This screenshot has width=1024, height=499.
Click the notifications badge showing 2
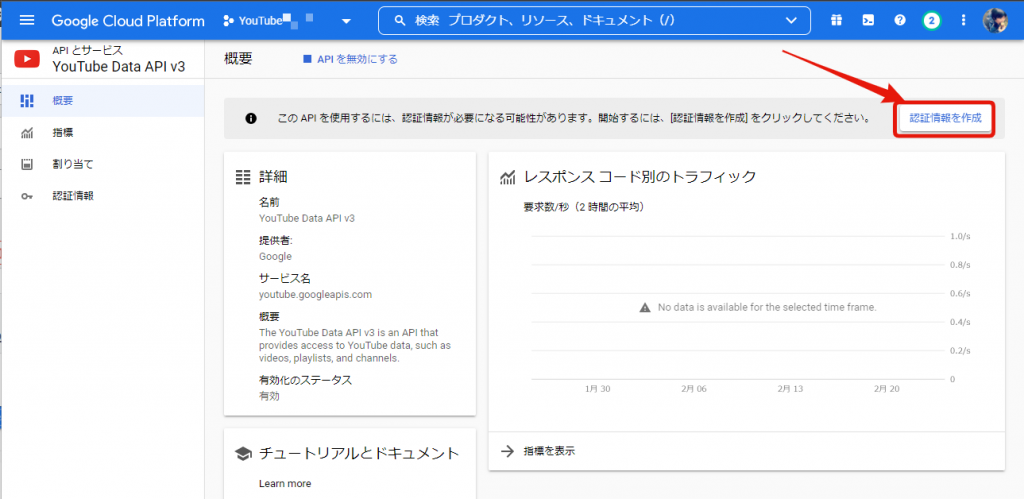[x=932, y=20]
